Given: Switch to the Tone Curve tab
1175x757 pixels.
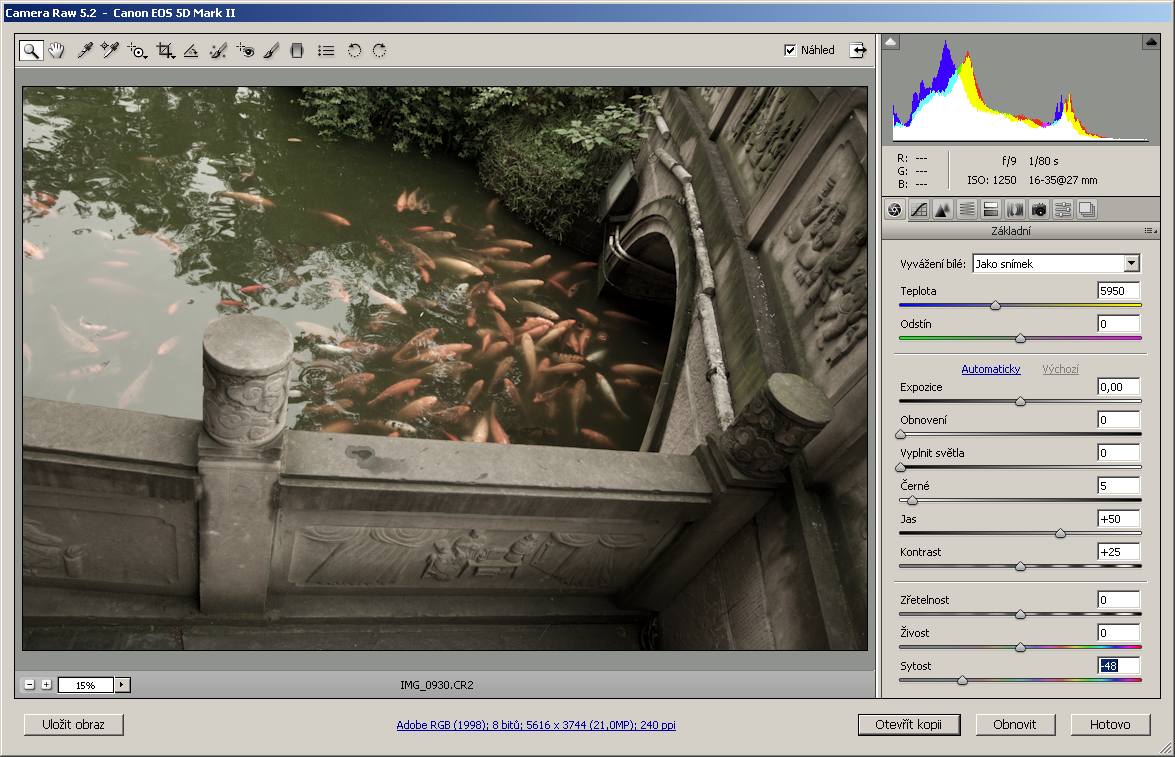Looking at the screenshot, I should (x=919, y=209).
